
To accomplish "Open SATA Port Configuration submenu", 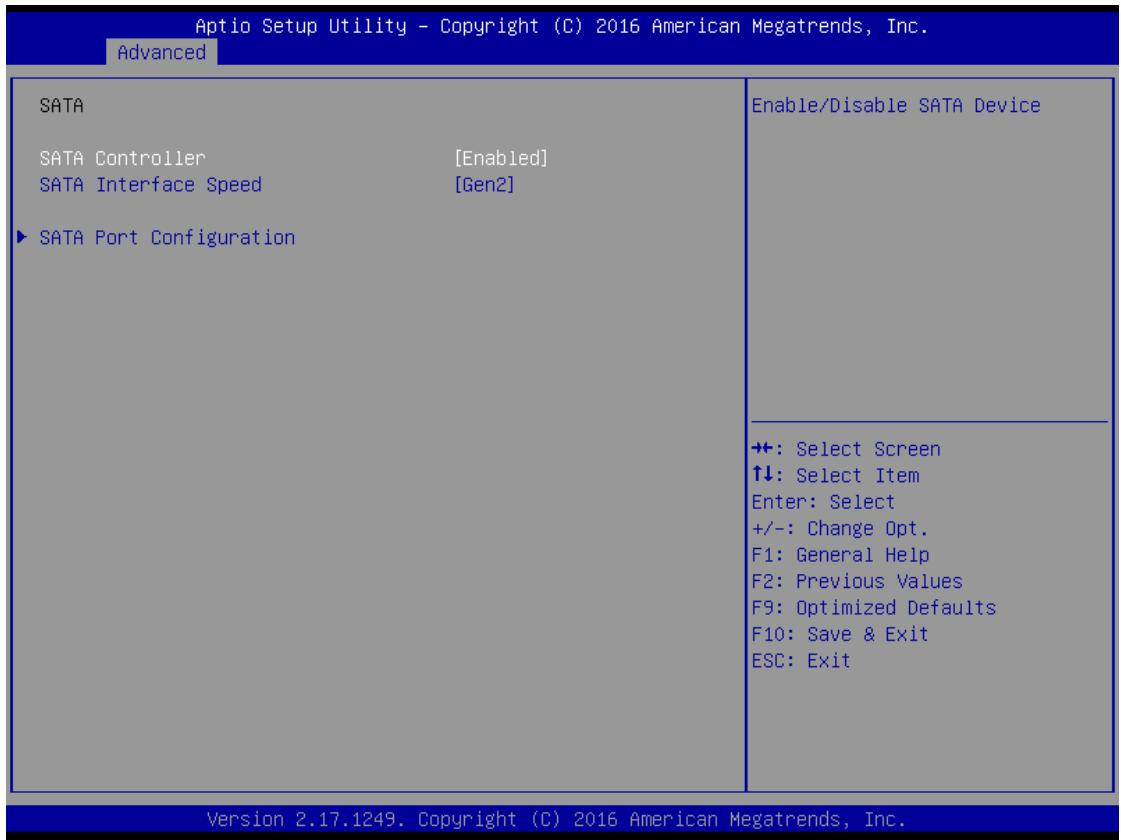I will click(x=167, y=238).
